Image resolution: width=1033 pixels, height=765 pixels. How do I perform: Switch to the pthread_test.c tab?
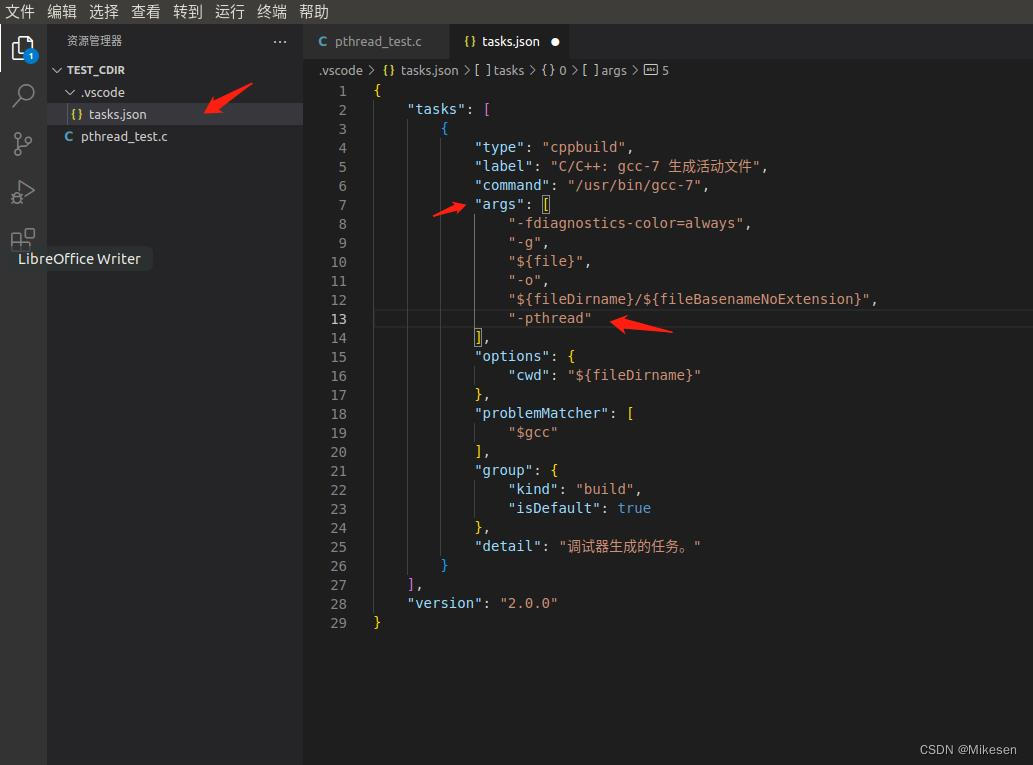coord(378,41)
